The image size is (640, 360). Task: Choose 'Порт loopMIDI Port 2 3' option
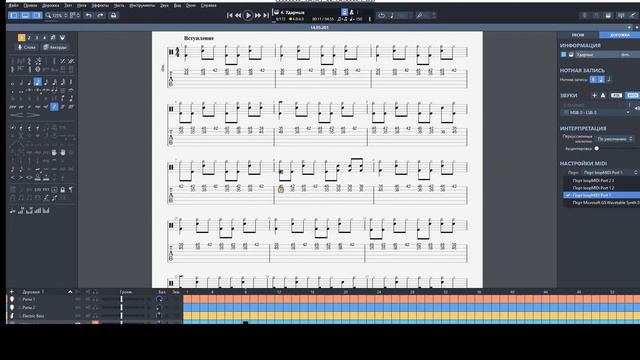[602, 180]
